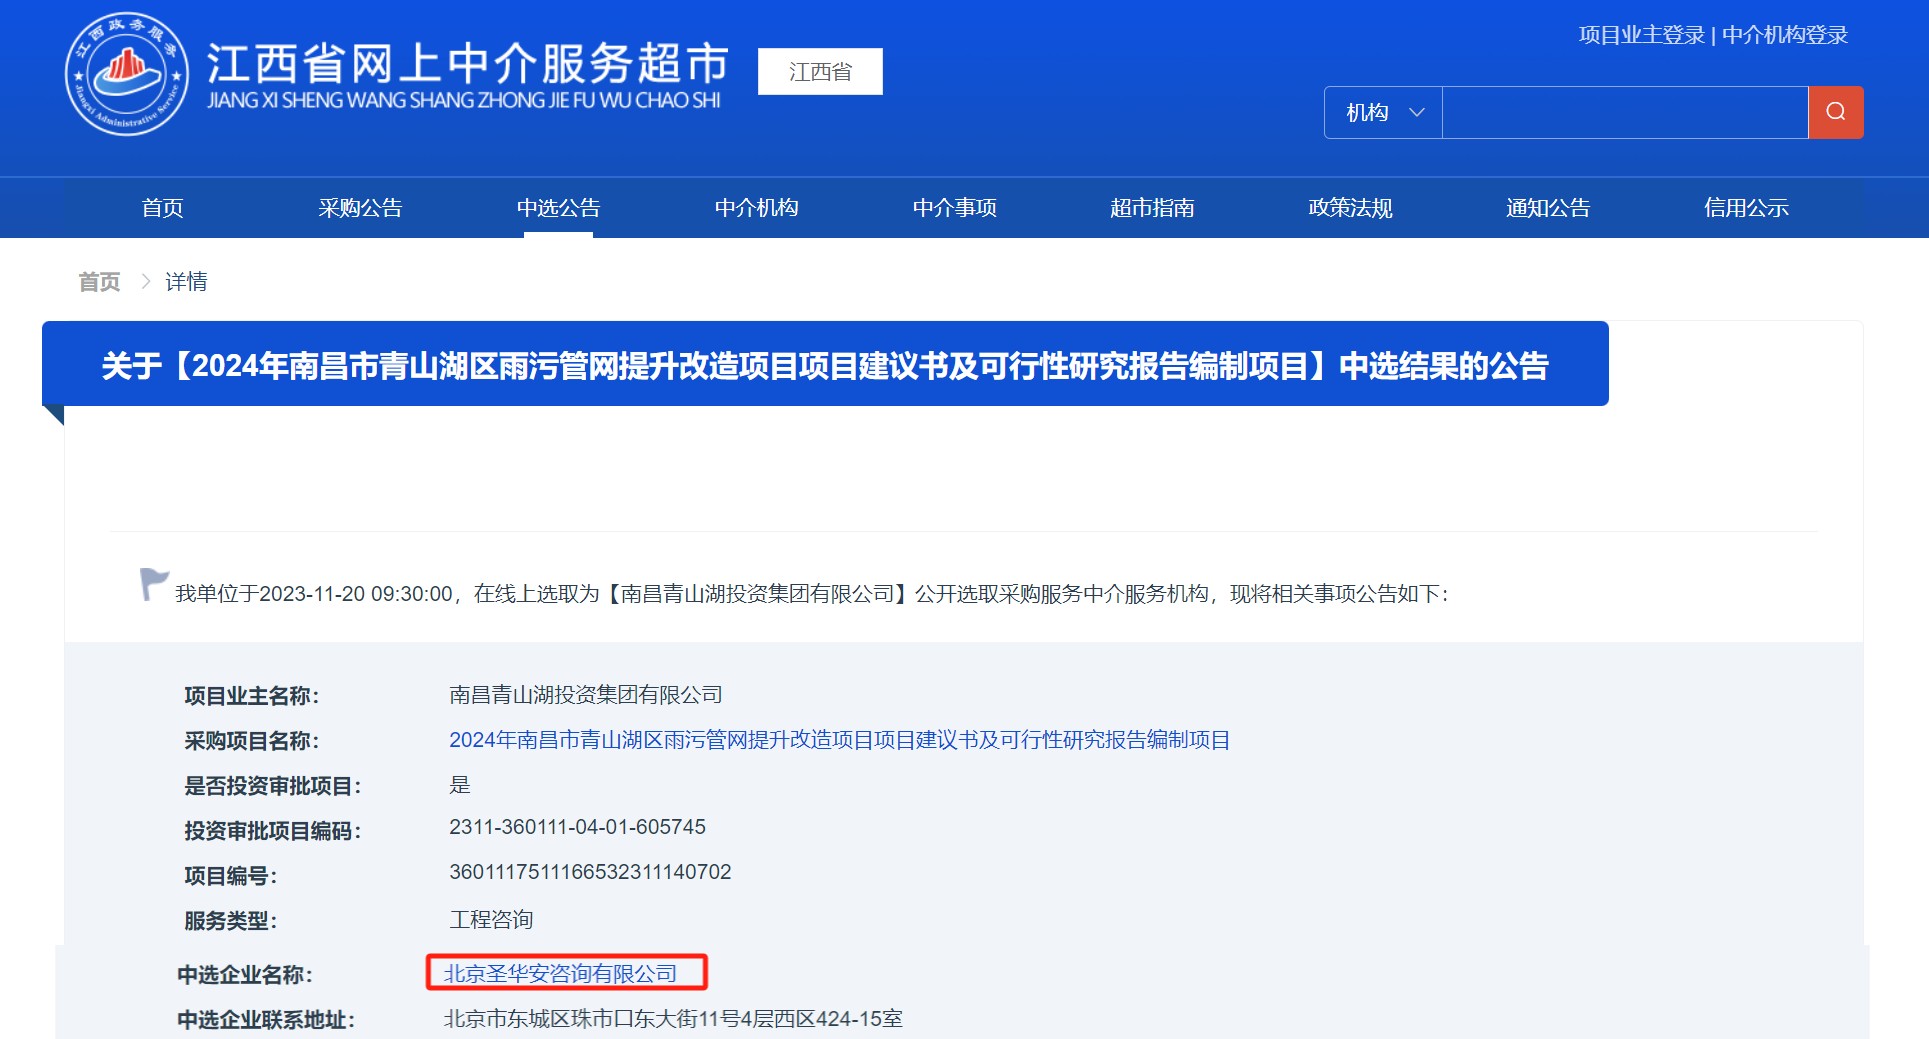The height and width of the screenshot is (1039, 1929).
Task: Click the 详情 breadcrumb text
Action: pos(186,282)
